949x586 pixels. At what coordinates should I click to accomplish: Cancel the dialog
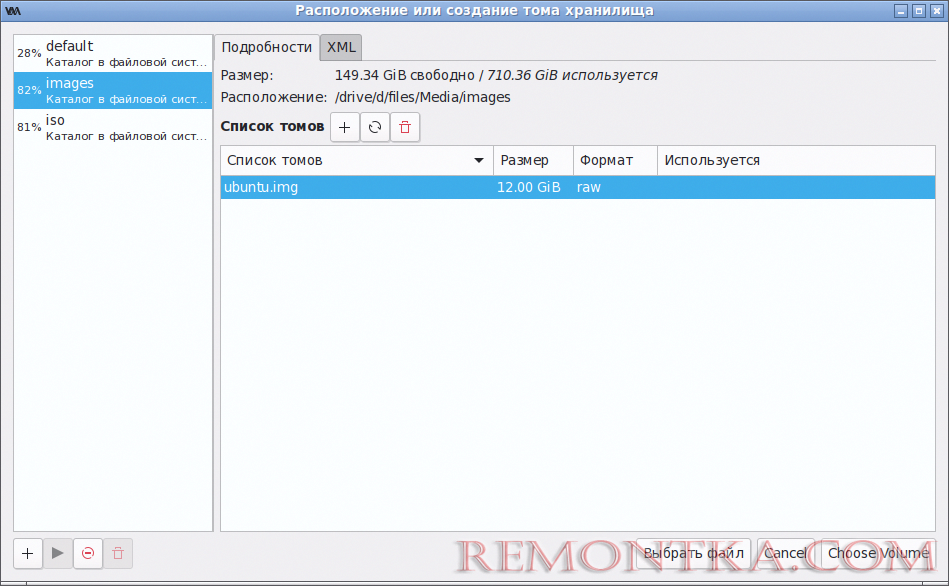[x=786, y=553]
